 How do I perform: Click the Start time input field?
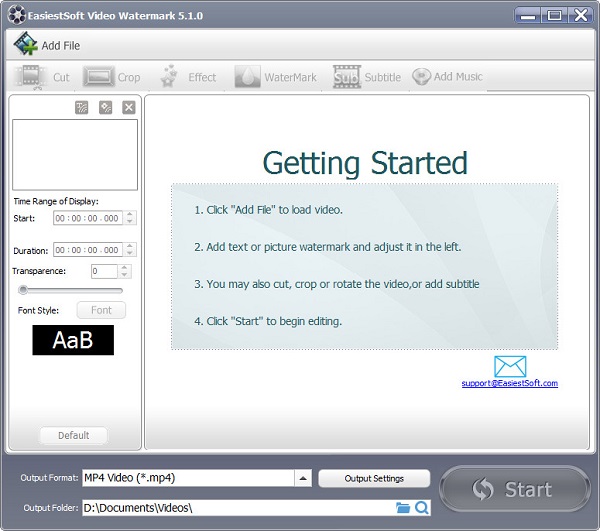(x=88, y=218)
